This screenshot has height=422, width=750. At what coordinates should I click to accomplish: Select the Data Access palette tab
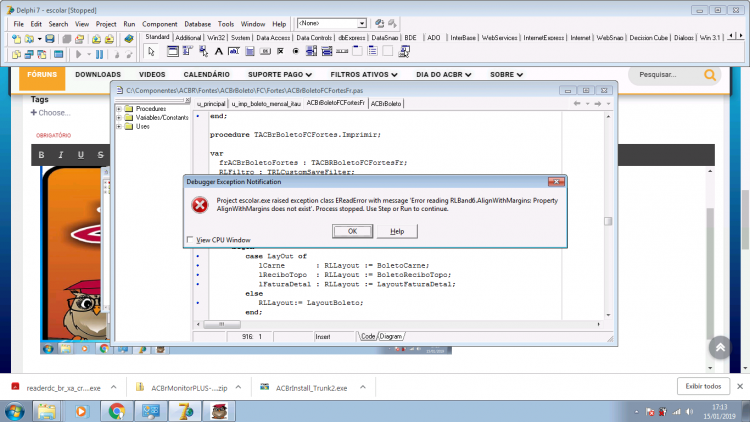[273, 37]
